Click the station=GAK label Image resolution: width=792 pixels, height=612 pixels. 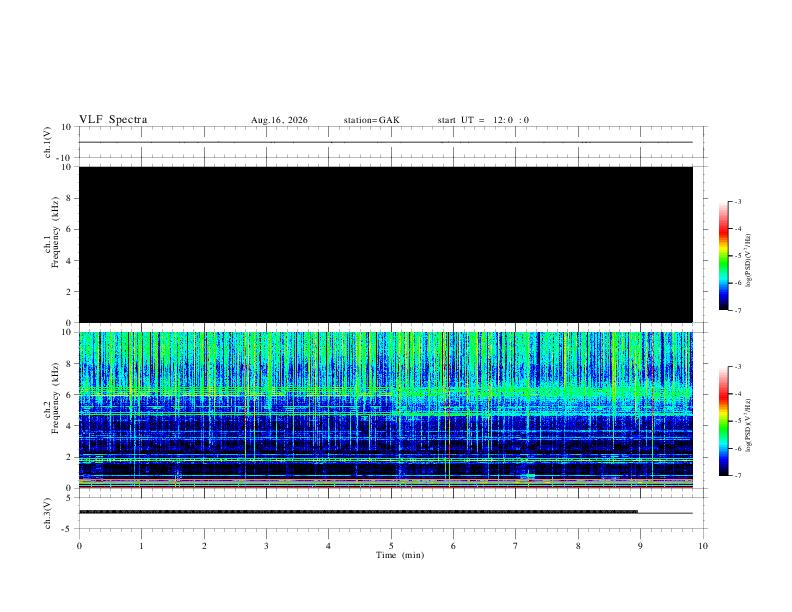coord(371,120)
